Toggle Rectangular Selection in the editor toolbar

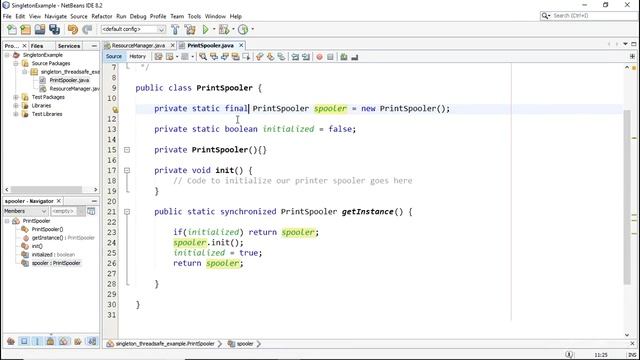247,57
